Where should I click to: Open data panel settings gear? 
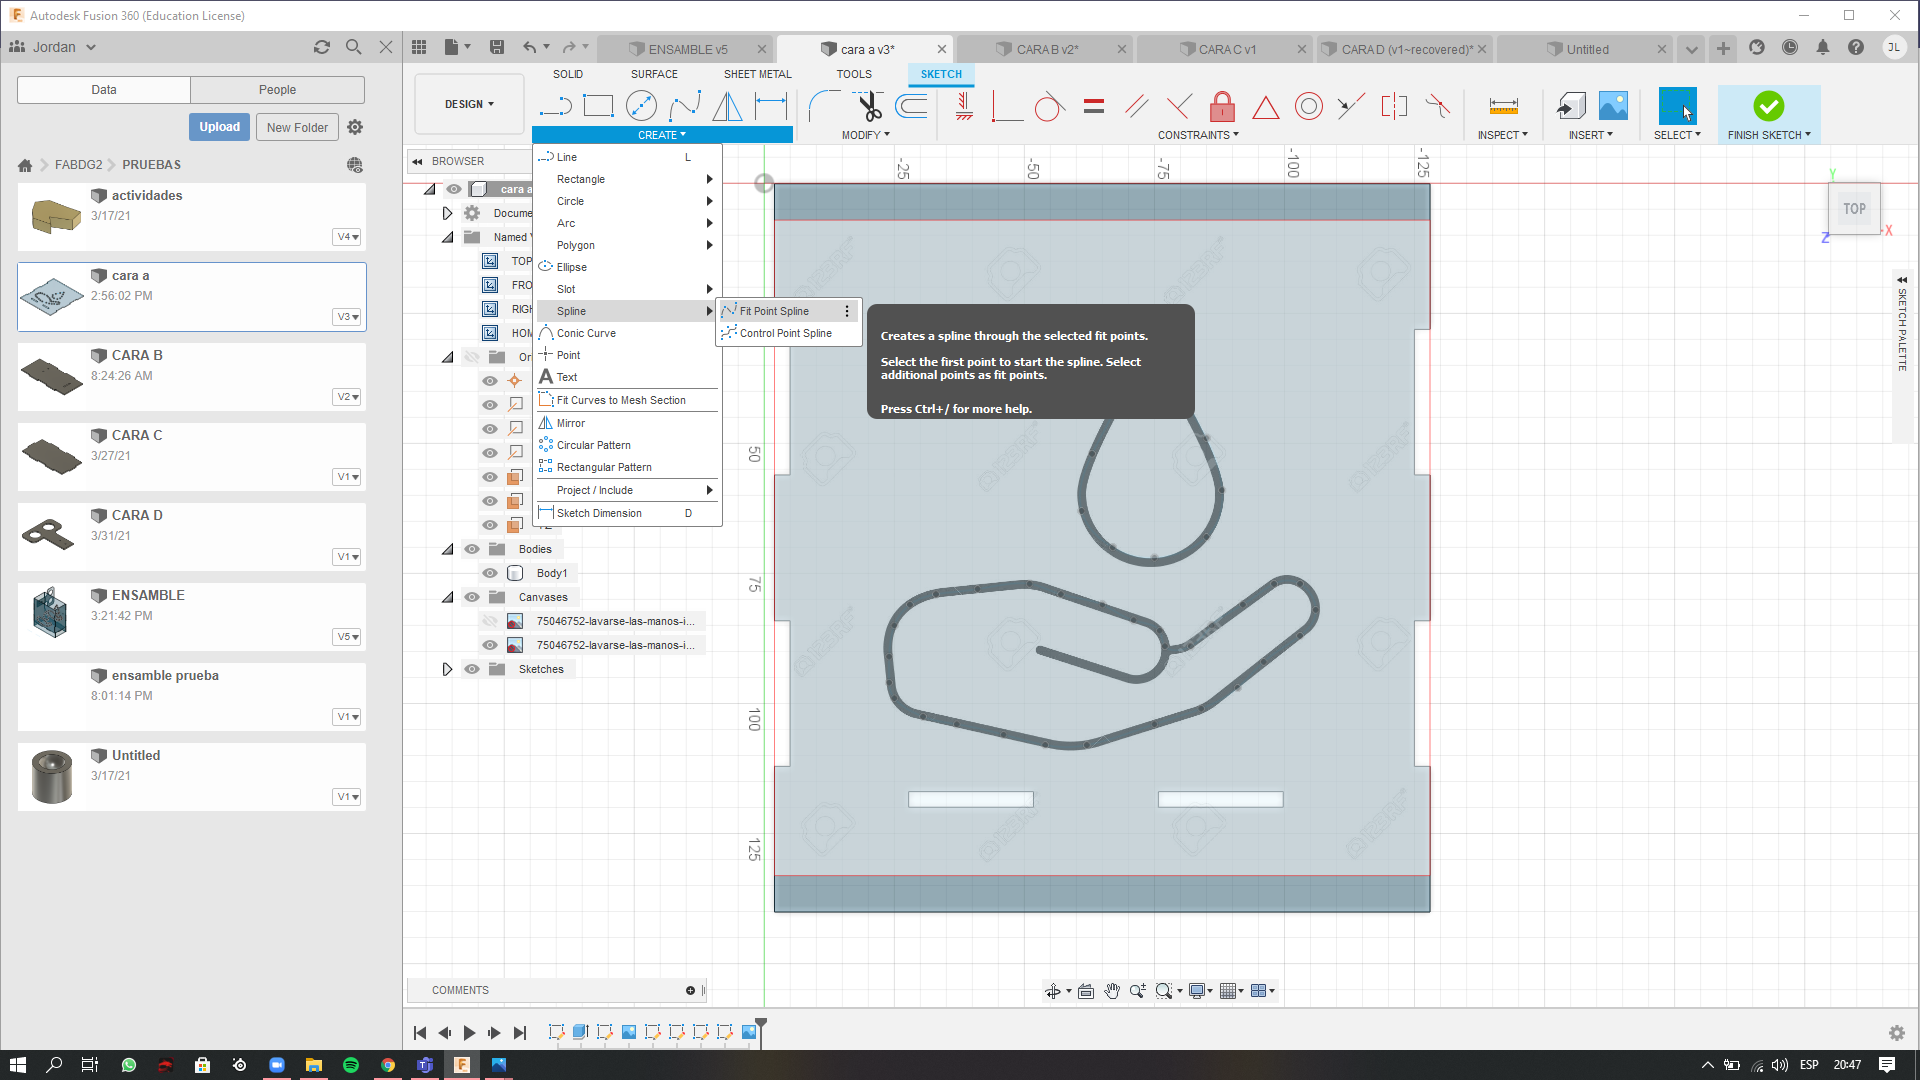coord(355,127)
